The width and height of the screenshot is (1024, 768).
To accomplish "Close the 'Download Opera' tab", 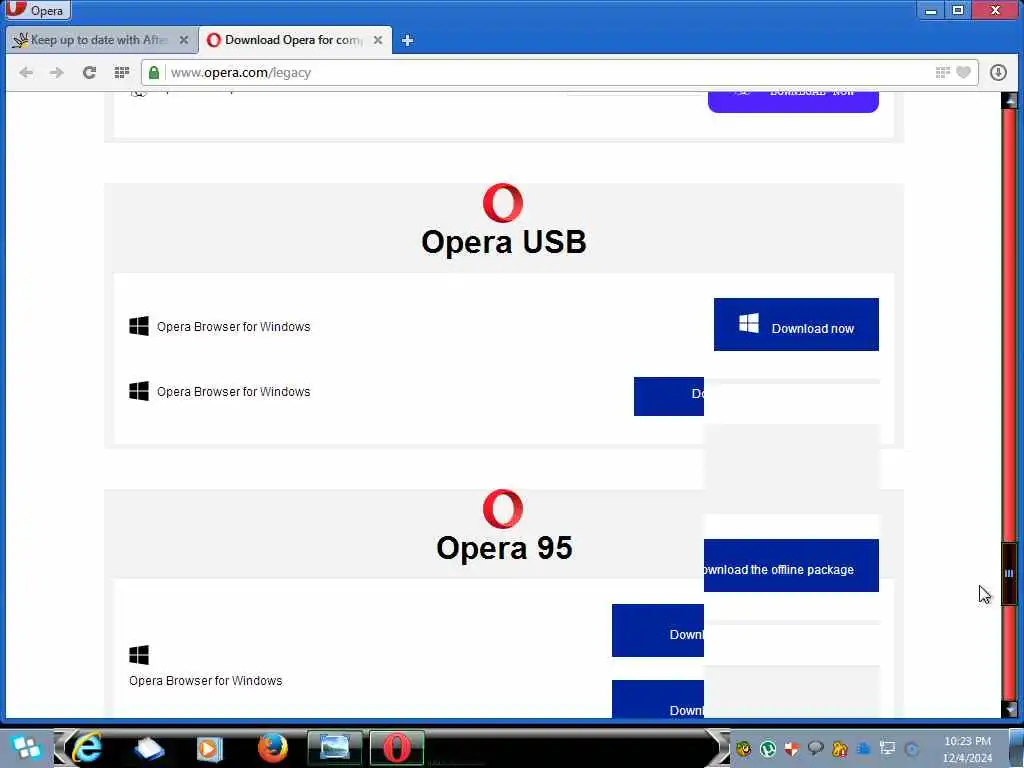I will [x=377, y=40].
